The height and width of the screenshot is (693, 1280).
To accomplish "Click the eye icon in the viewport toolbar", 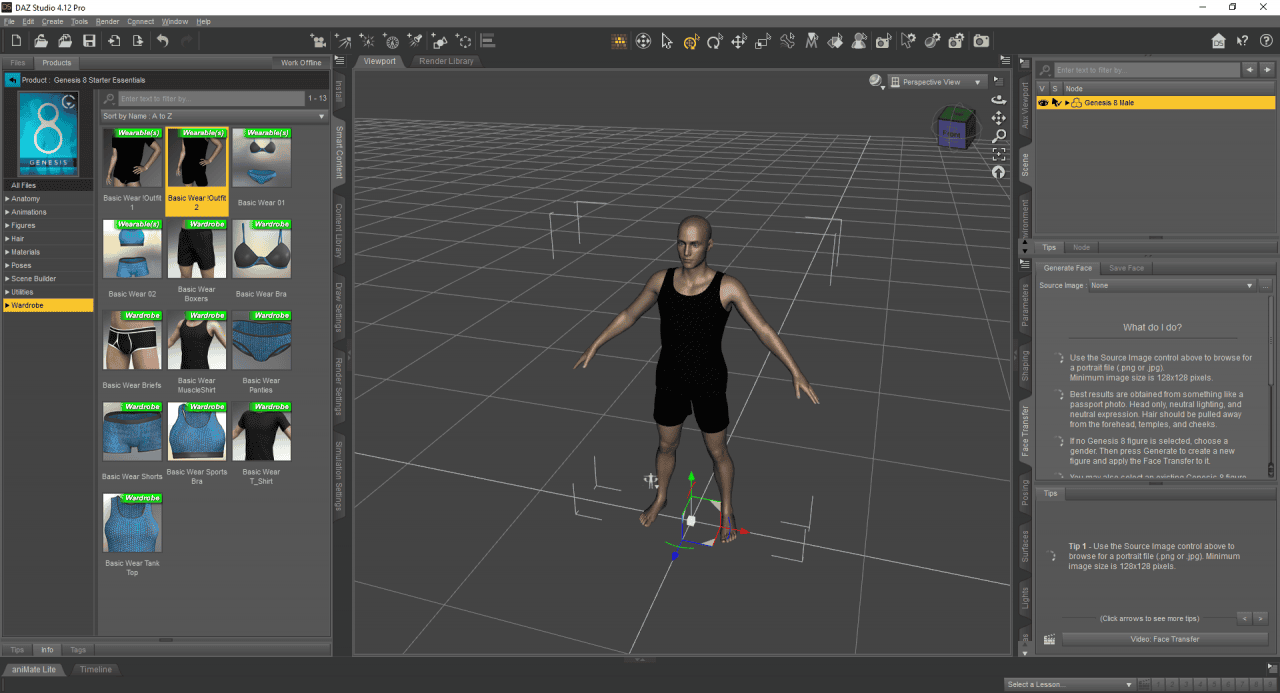I will [875, 81].
